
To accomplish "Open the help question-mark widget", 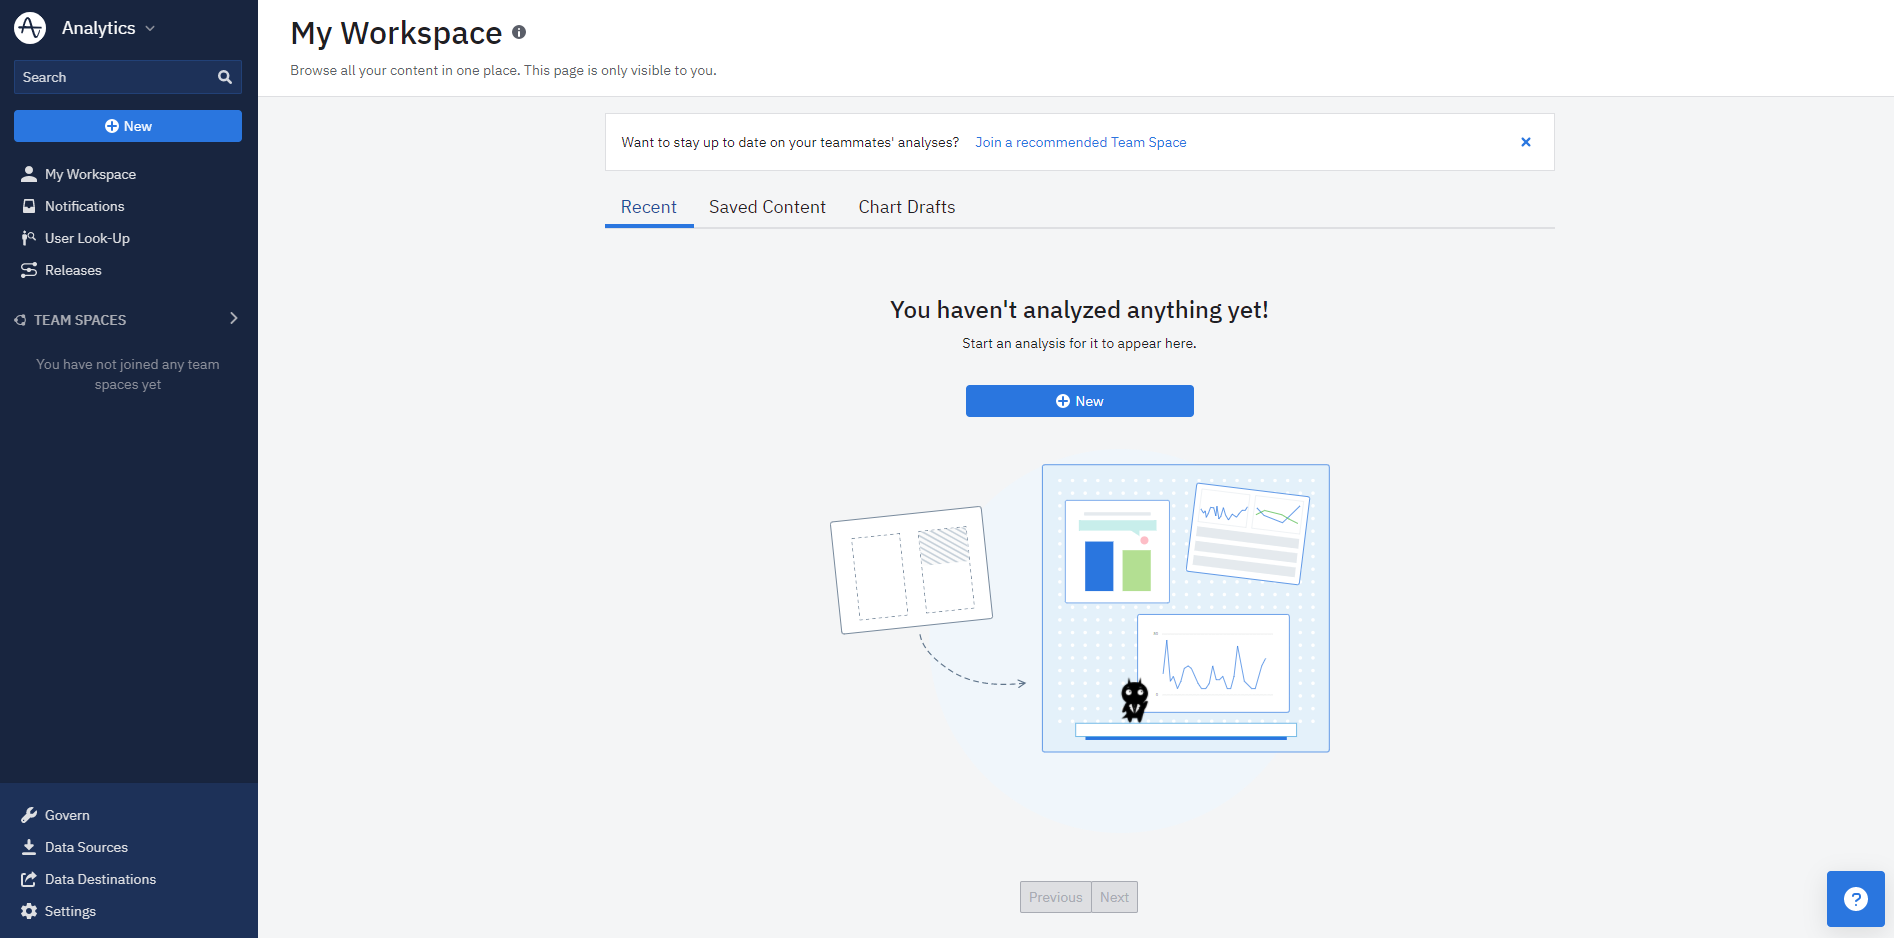I will 1856,899.
